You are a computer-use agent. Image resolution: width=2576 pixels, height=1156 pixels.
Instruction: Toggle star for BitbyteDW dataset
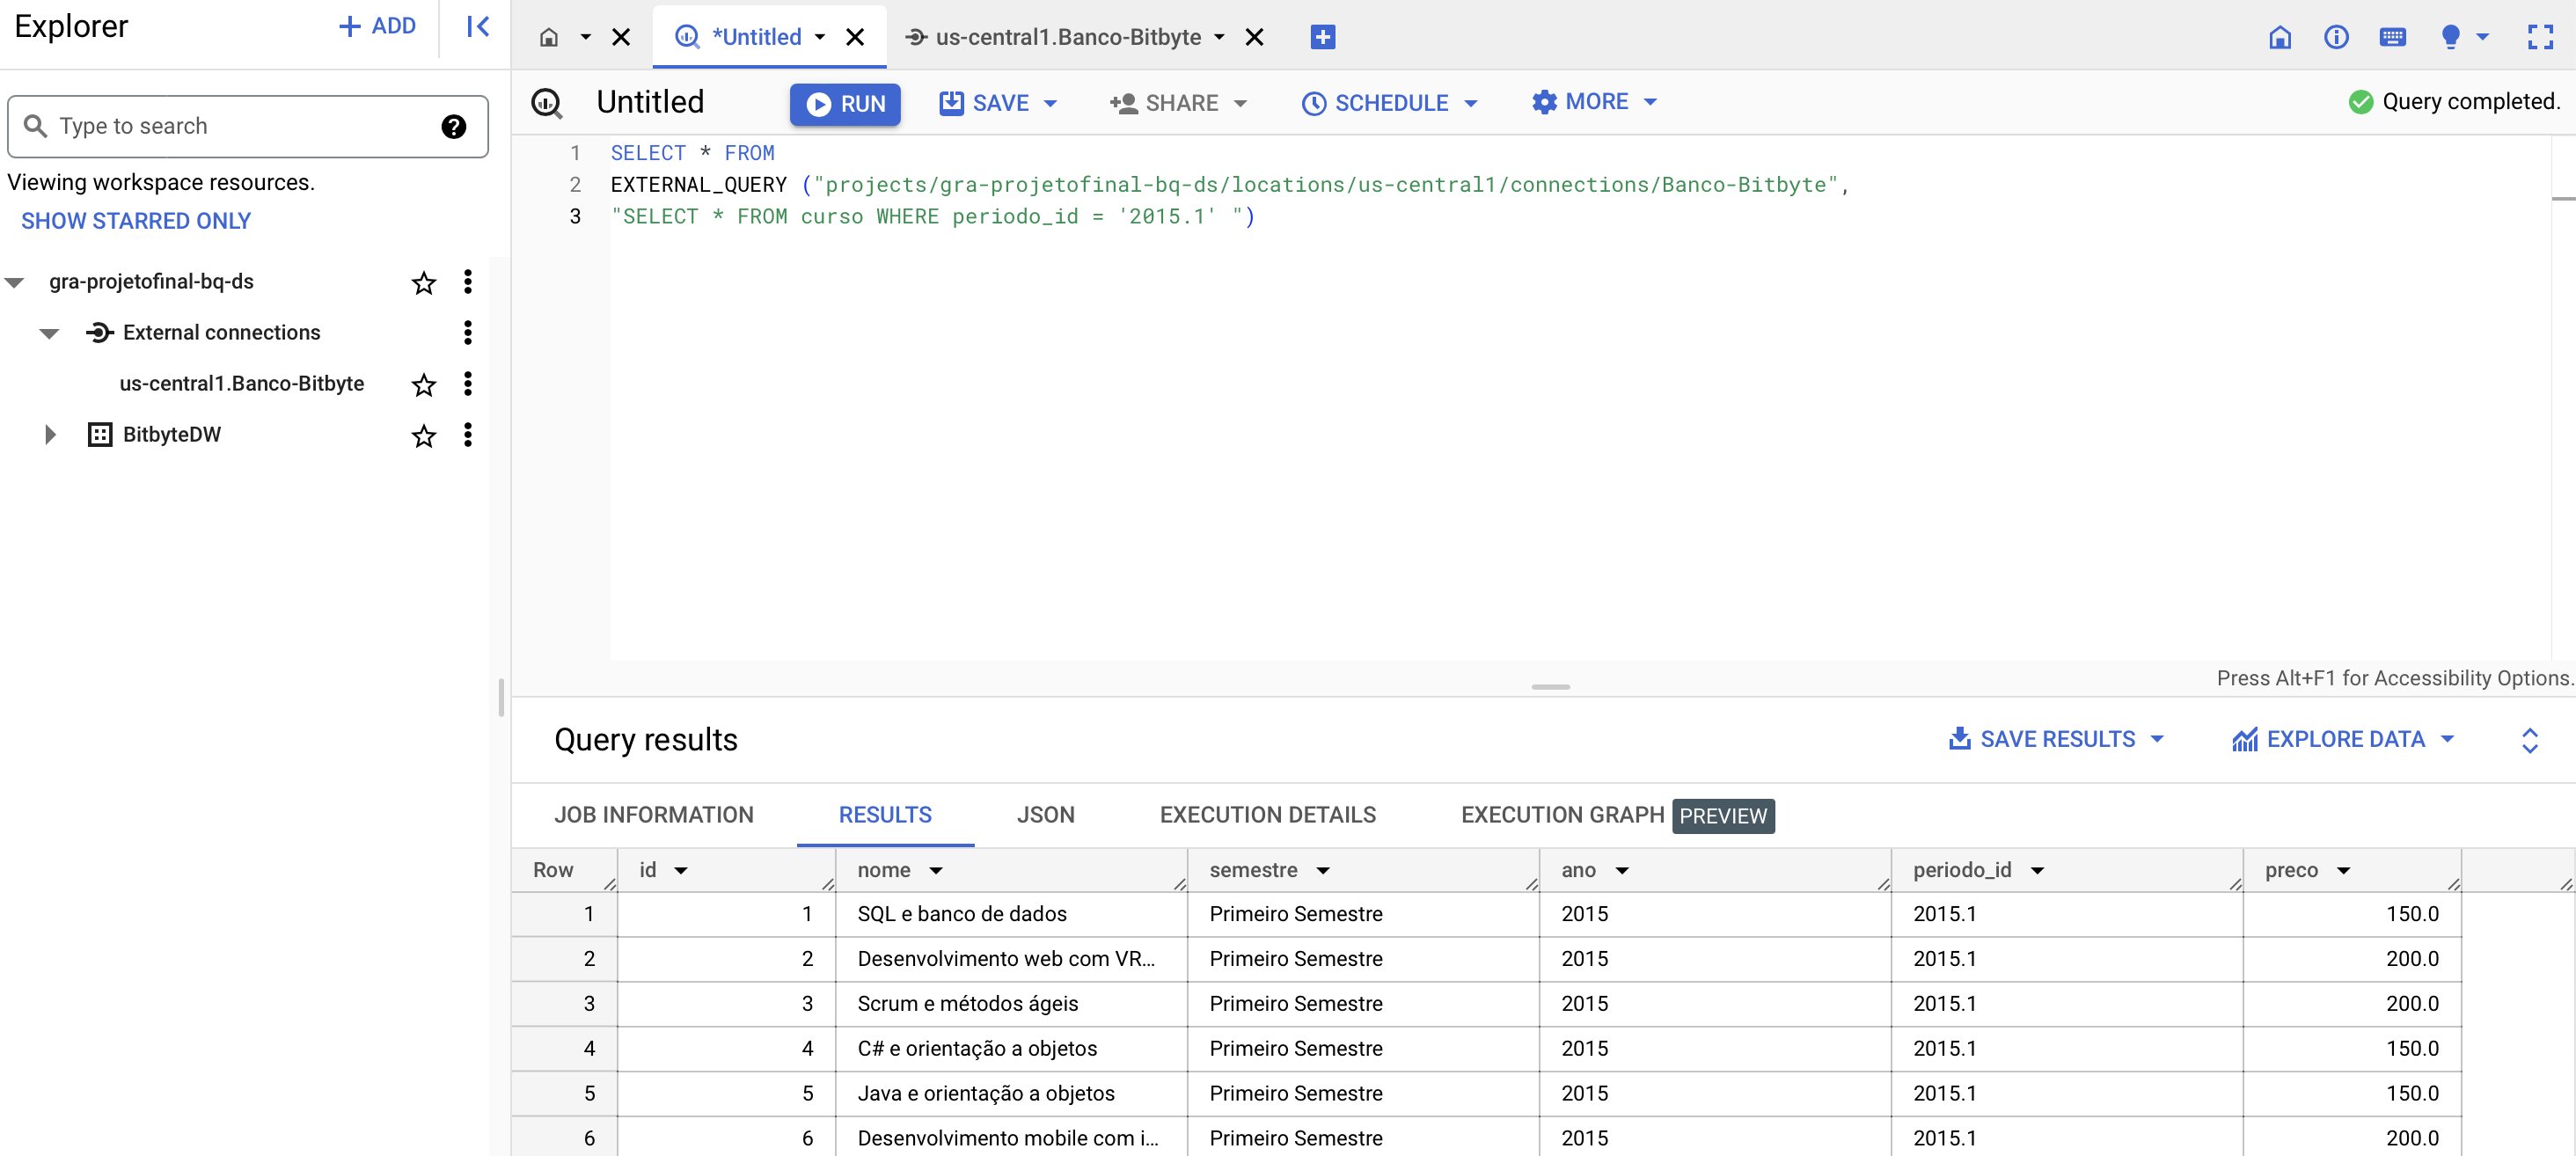[x=422, y=434]
